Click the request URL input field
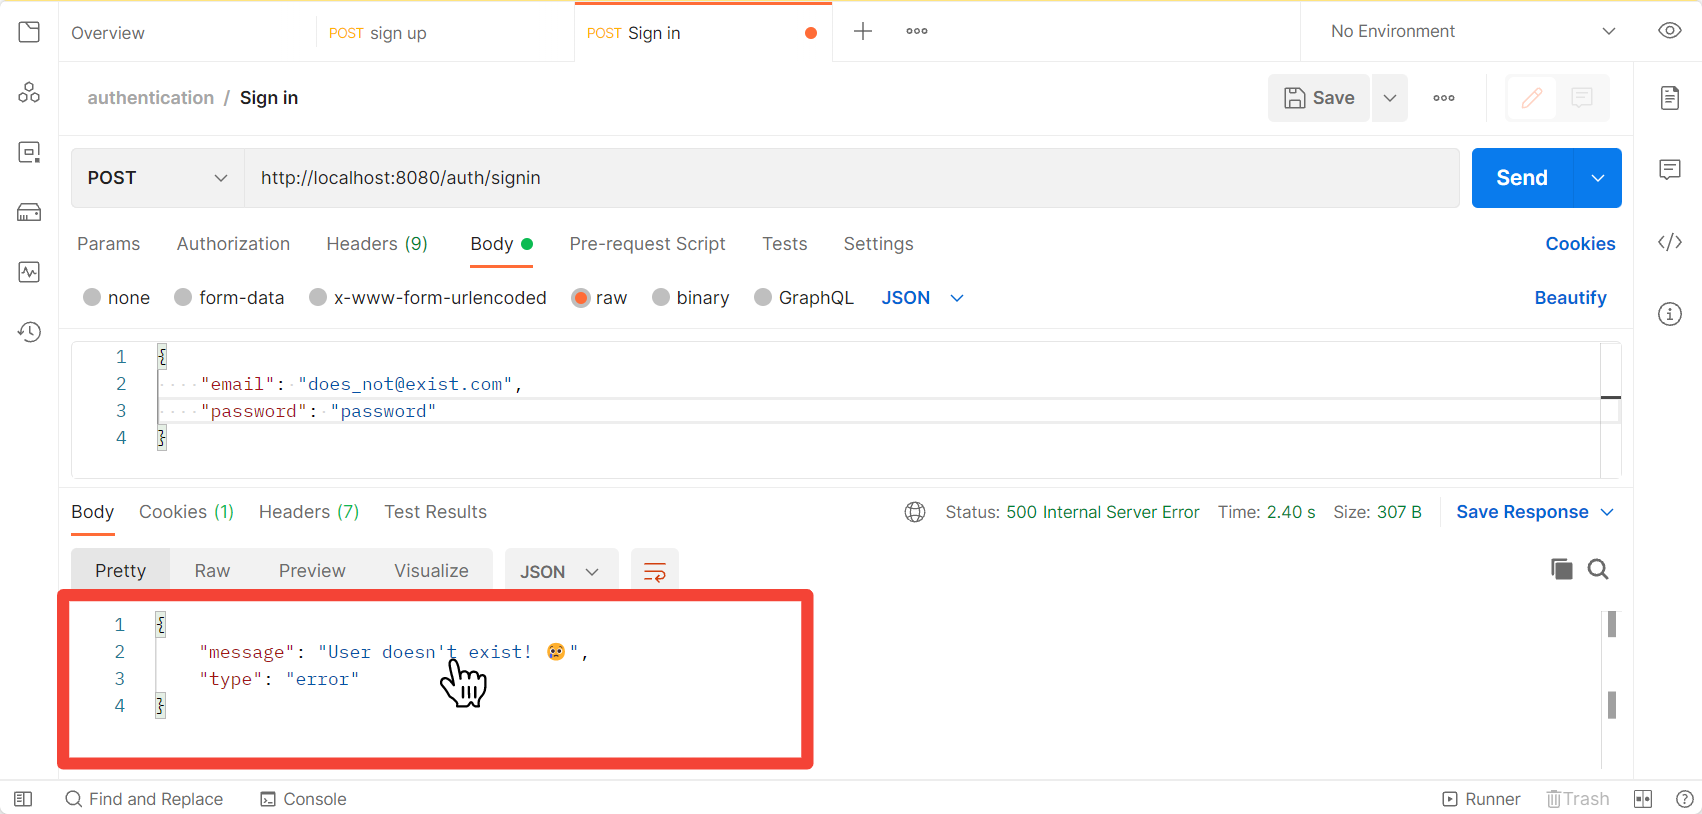Screen dimensions: 1702x814 tap(850, 178)
